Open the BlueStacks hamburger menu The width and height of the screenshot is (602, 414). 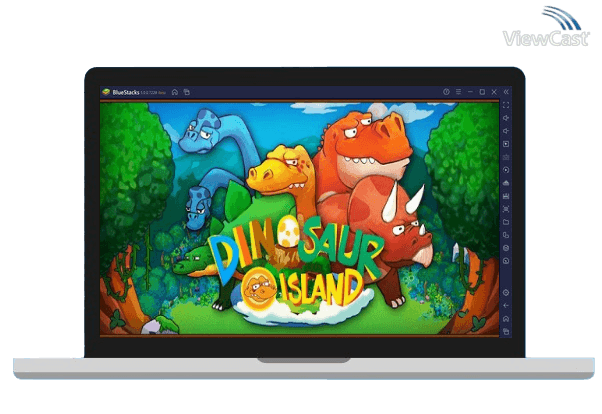click(458, 92)
